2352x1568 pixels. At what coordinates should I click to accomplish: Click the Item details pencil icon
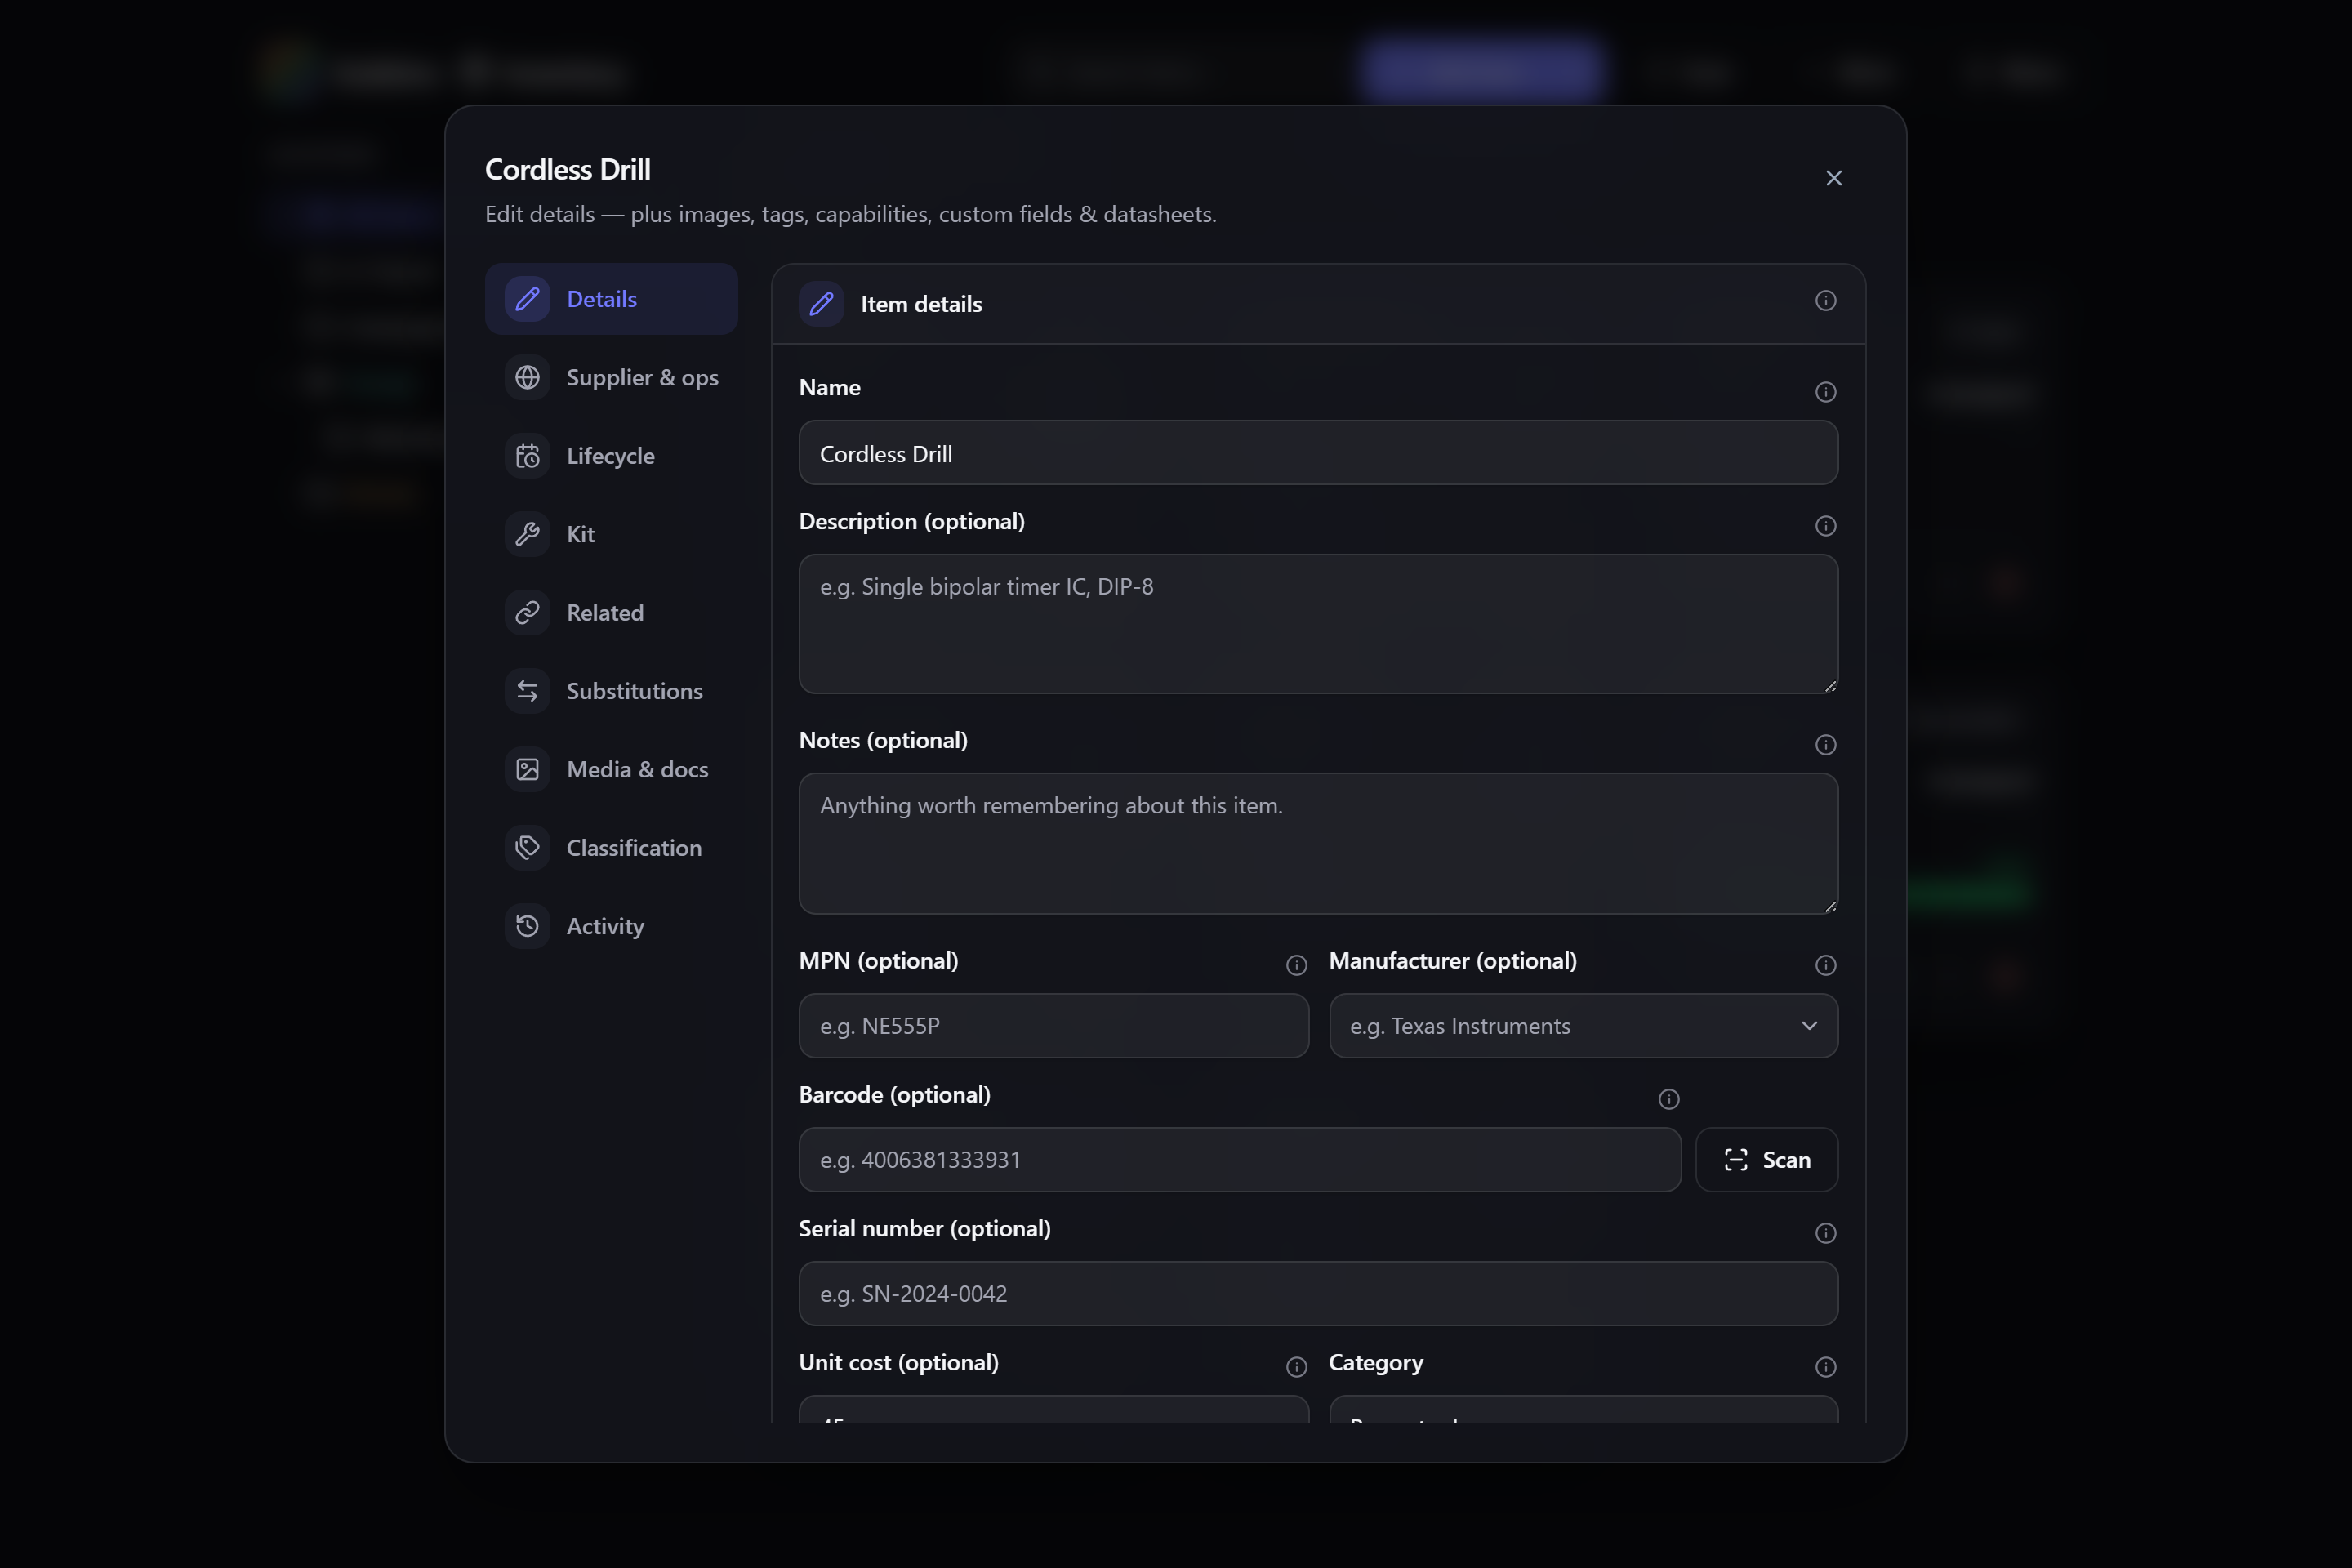(x=821, y=304)
